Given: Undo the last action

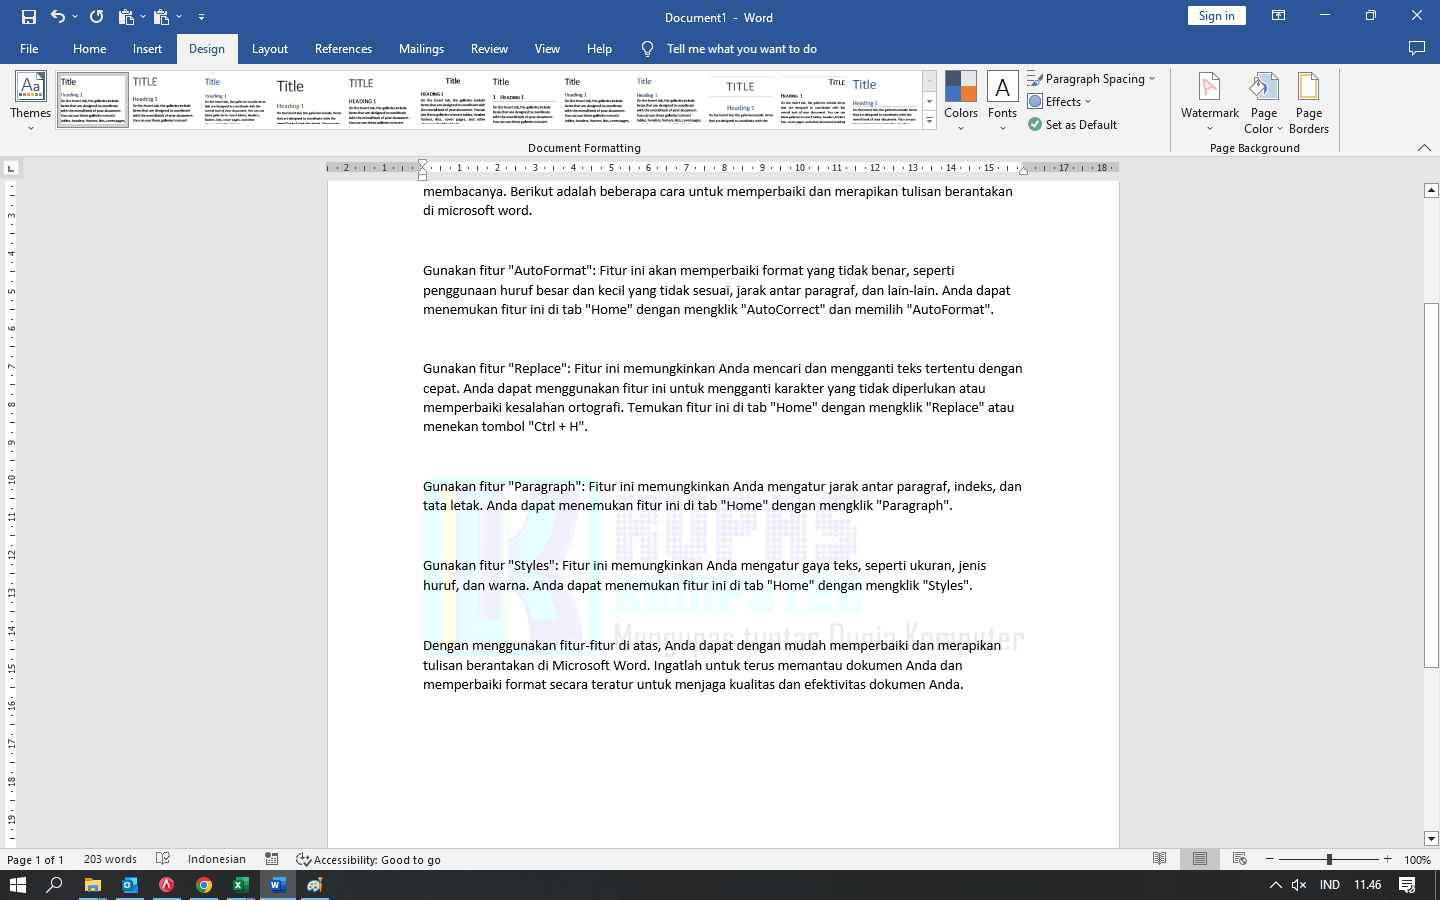Looking at the screenshot, I should click(x=58, y=17).
